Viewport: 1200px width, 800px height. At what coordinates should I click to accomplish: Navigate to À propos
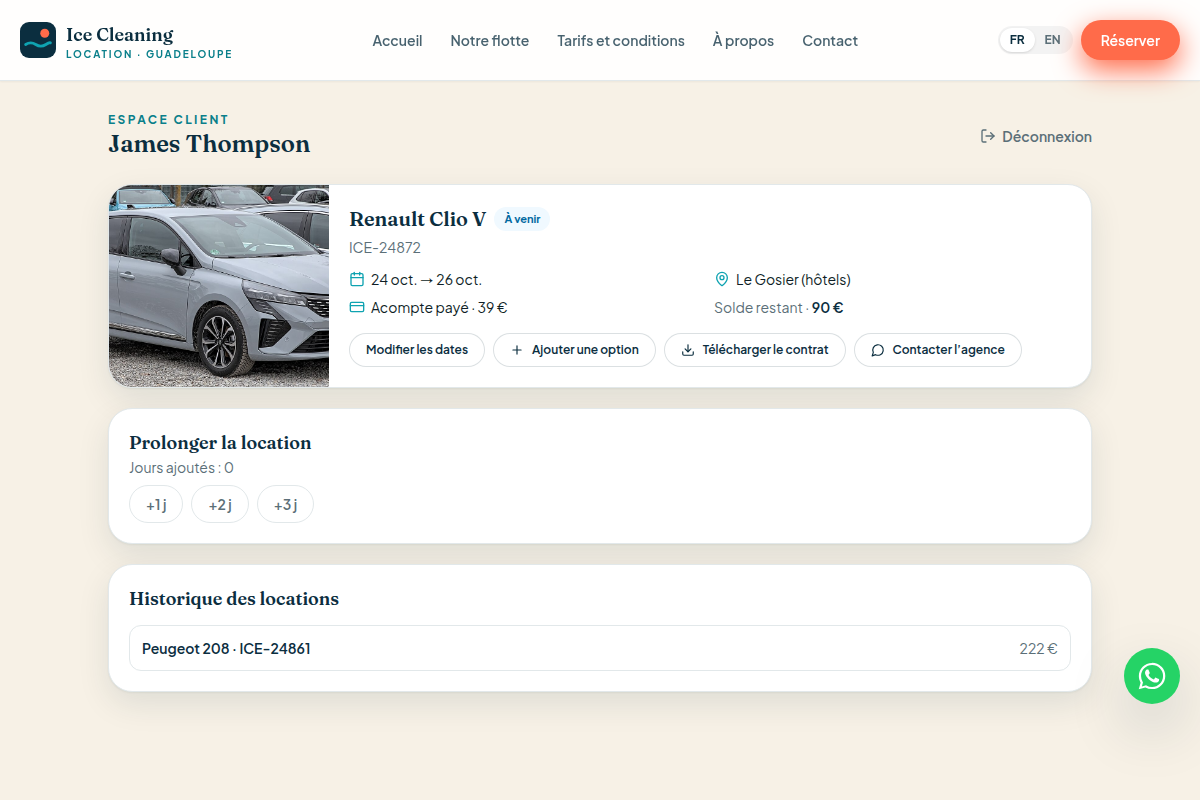[x=743, y=41]
